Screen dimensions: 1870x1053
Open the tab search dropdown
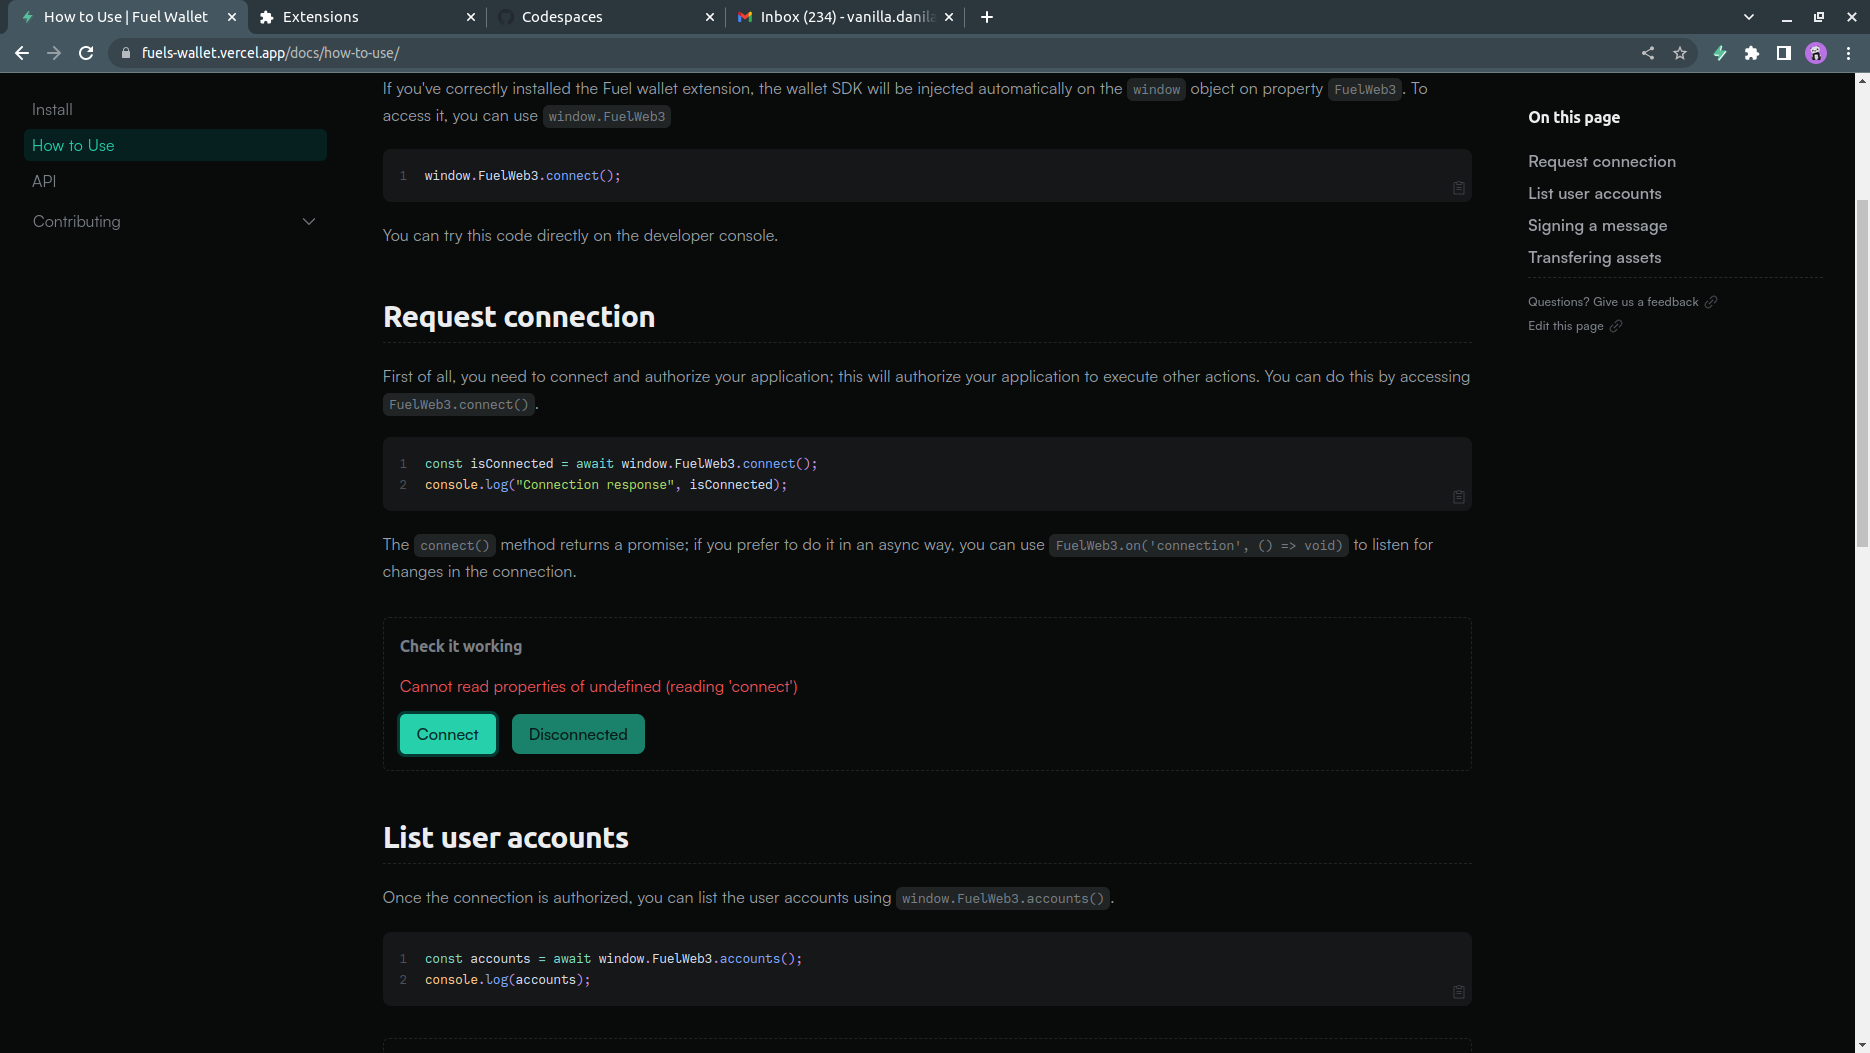[1748, 16]
